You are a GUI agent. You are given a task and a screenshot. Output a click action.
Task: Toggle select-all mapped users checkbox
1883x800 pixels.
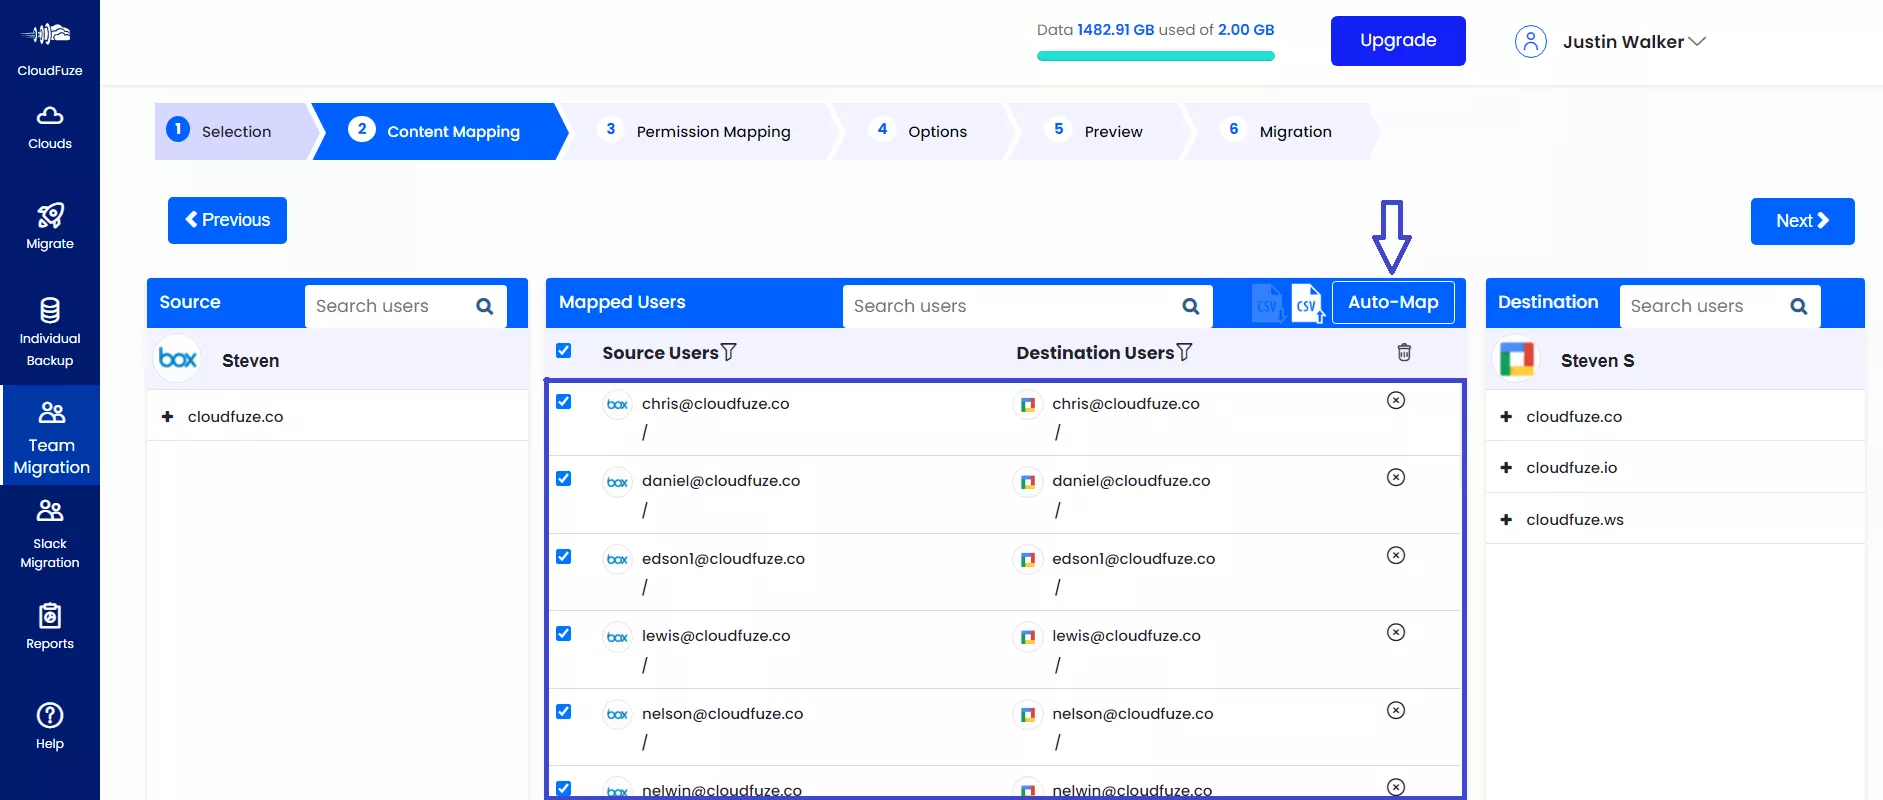point(564,351)
